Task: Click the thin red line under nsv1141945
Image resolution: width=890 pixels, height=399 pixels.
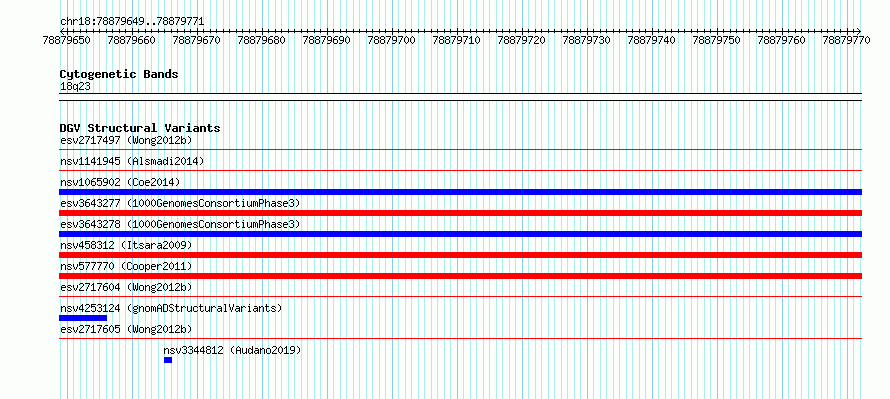Action: pos(460,170)
